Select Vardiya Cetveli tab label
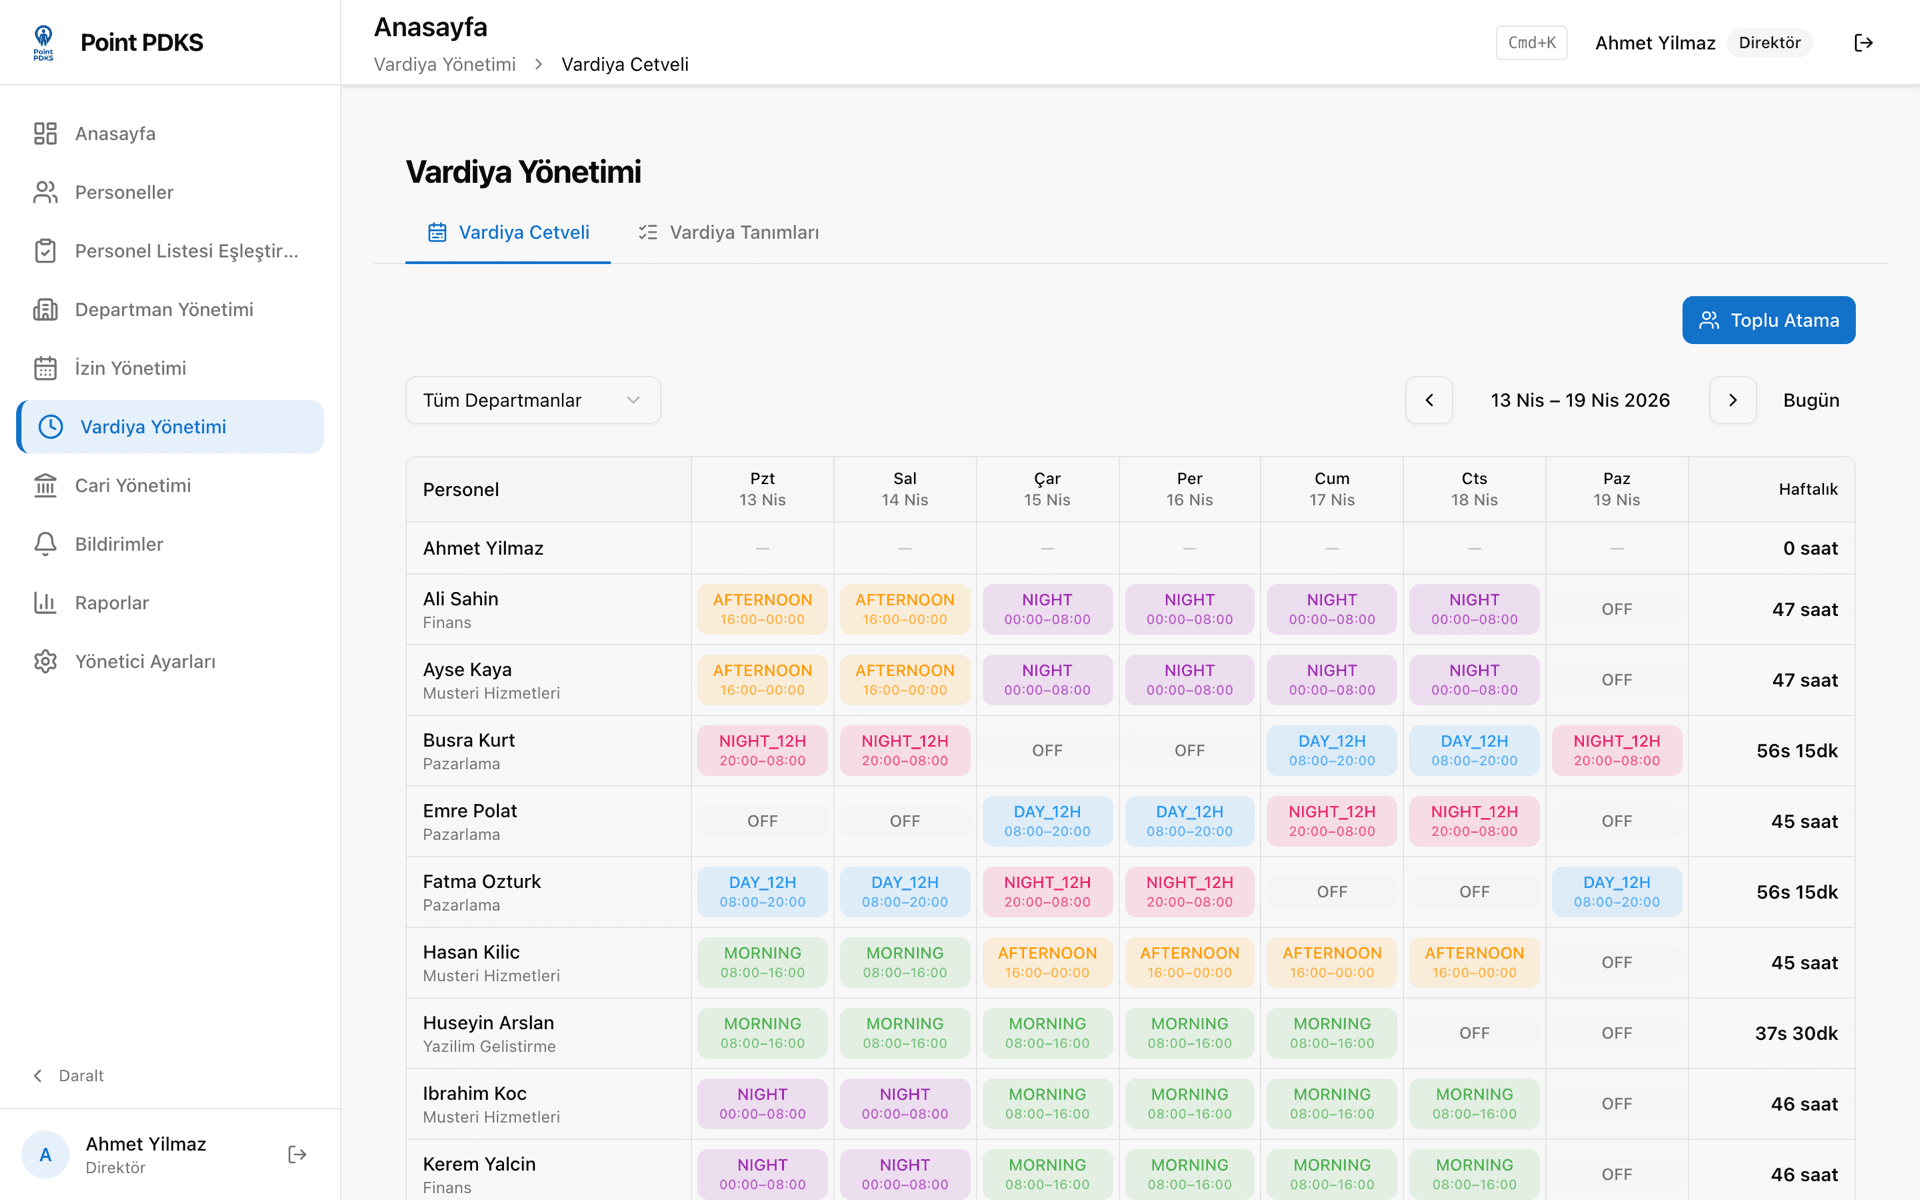This screenshot has width=1920, height=1200. 524,232
